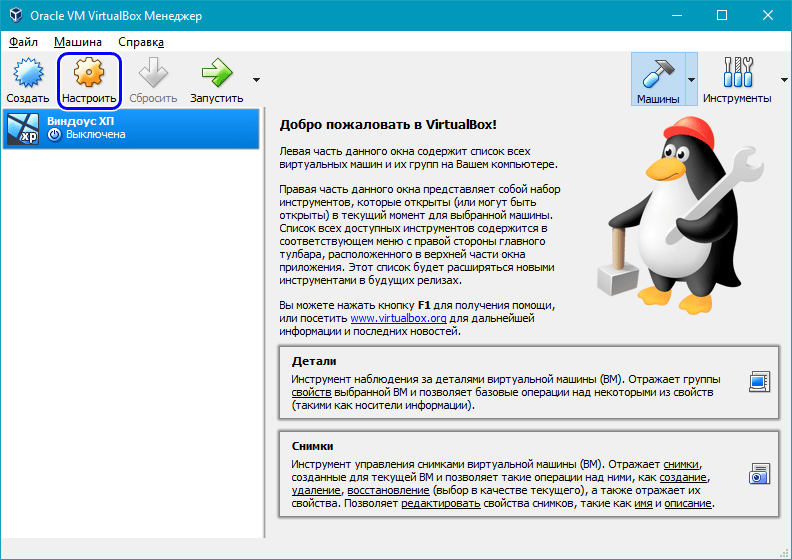792x560 pixels.
Task: Click the свойств link in Детали
Action: point(311,392)
